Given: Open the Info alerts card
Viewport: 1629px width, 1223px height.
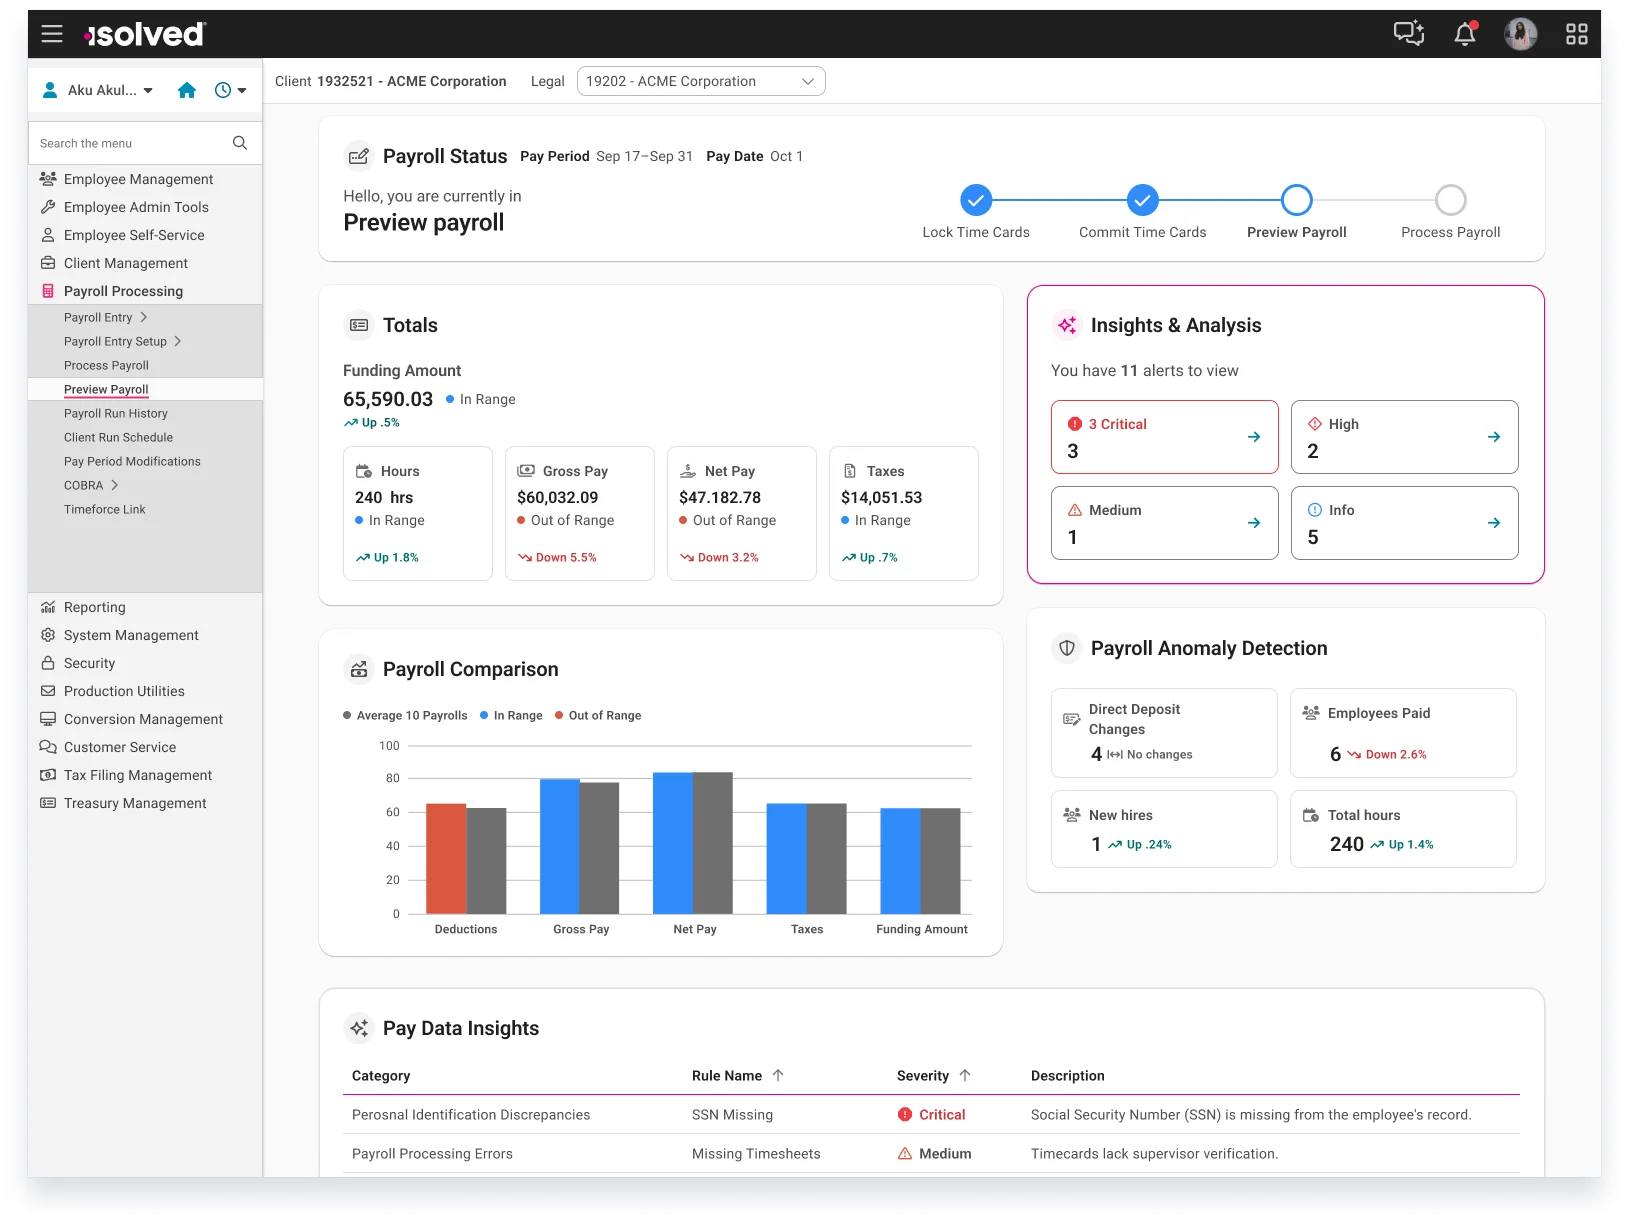Looking at the screenshot, I should (x=1405, y=523).
